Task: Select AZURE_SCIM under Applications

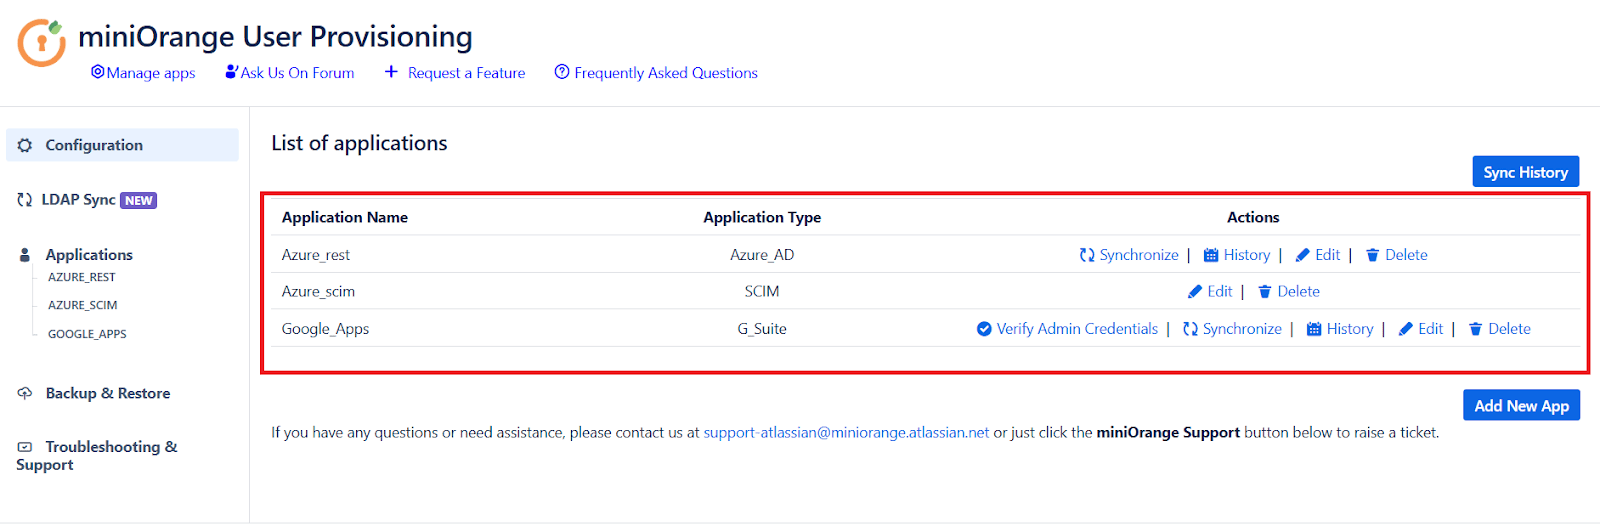Action: click(x=83, y=305)
